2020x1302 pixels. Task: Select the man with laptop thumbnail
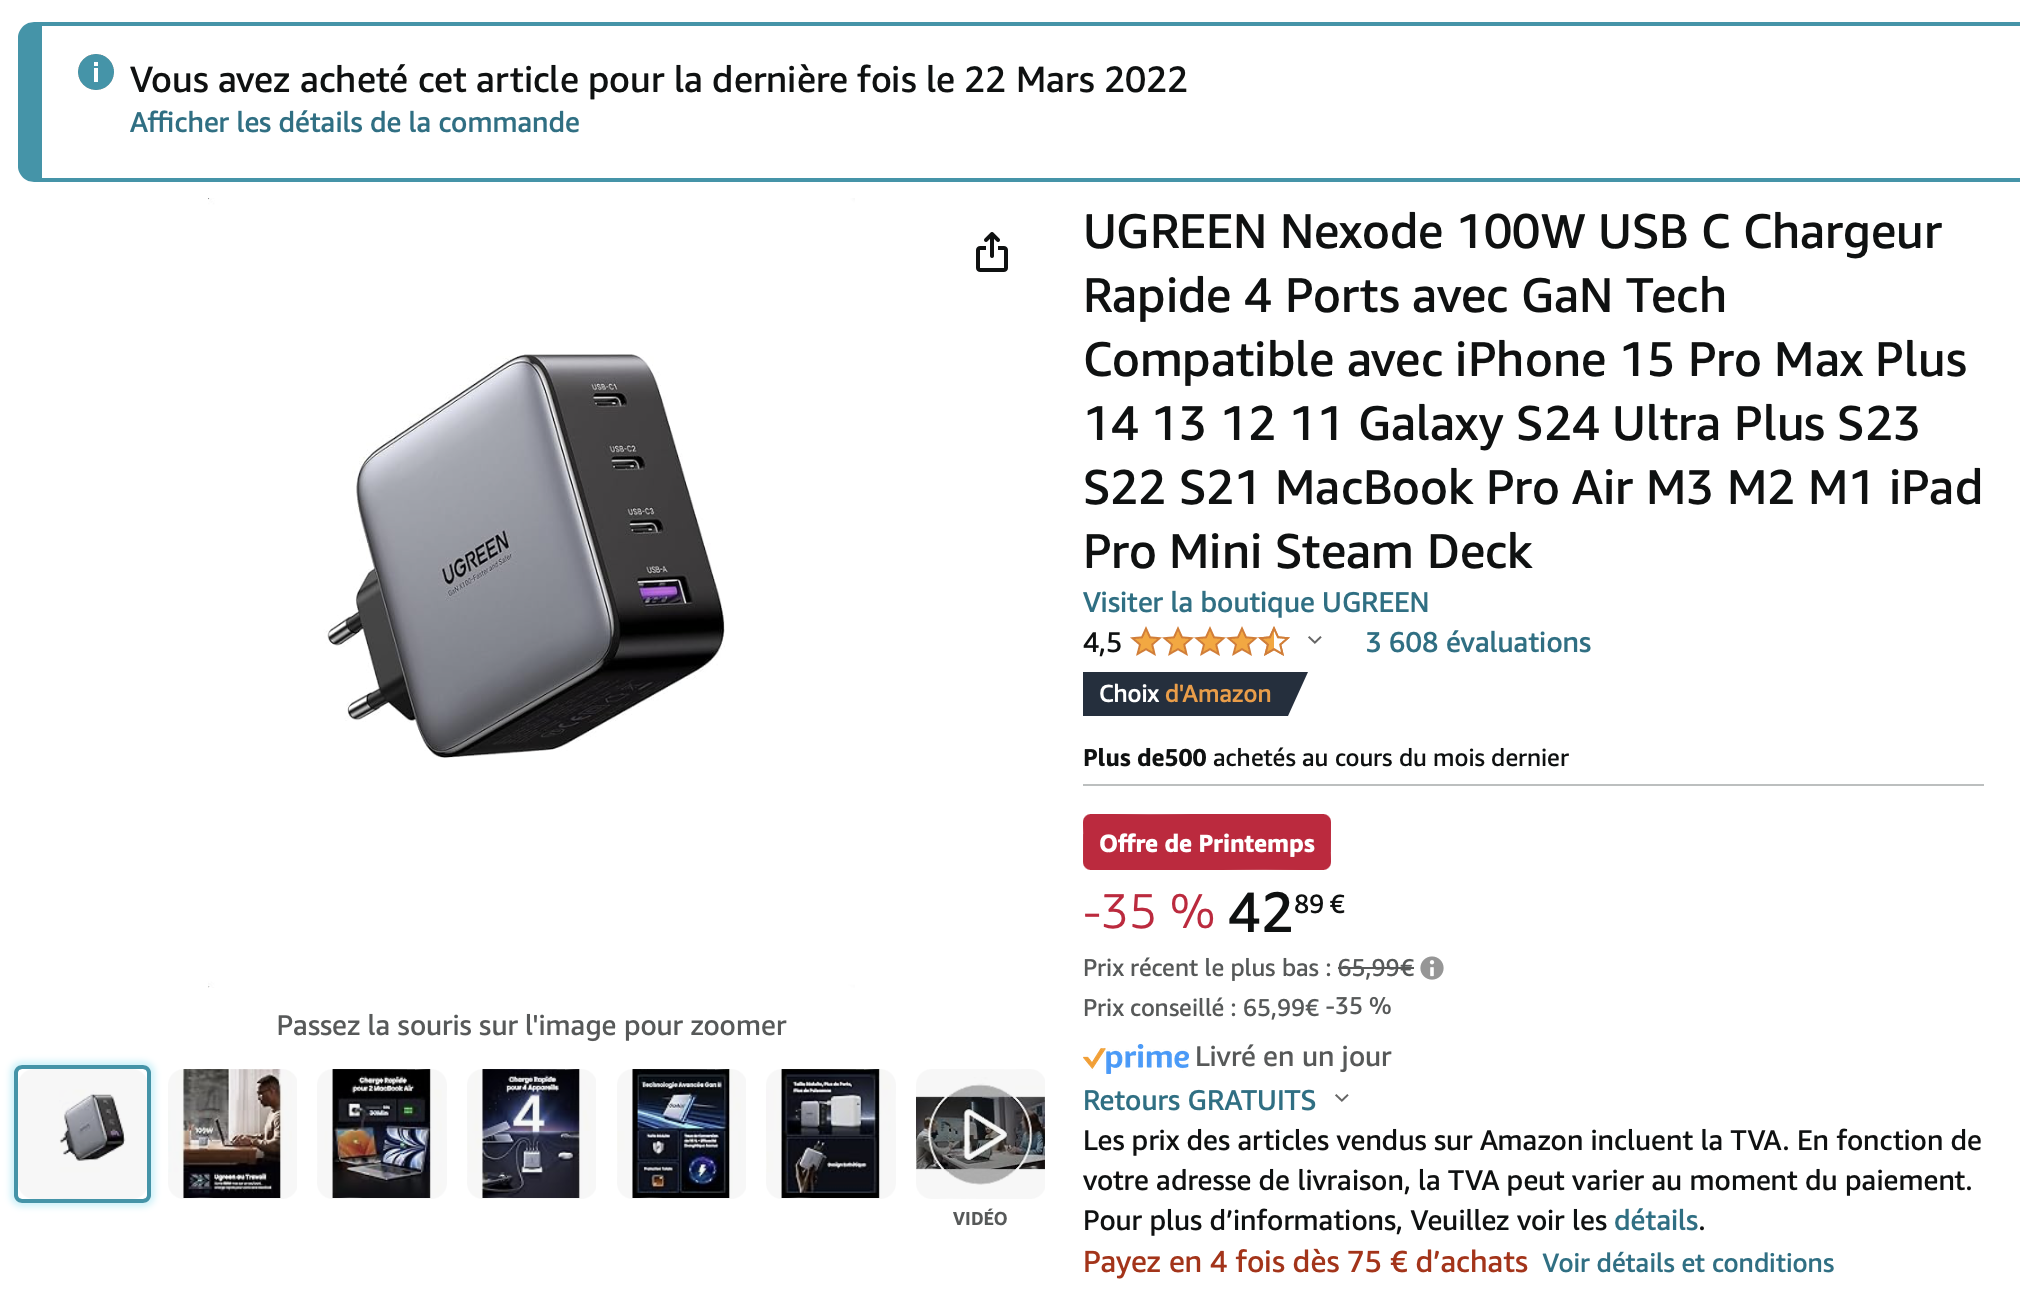click(232, 1133)
